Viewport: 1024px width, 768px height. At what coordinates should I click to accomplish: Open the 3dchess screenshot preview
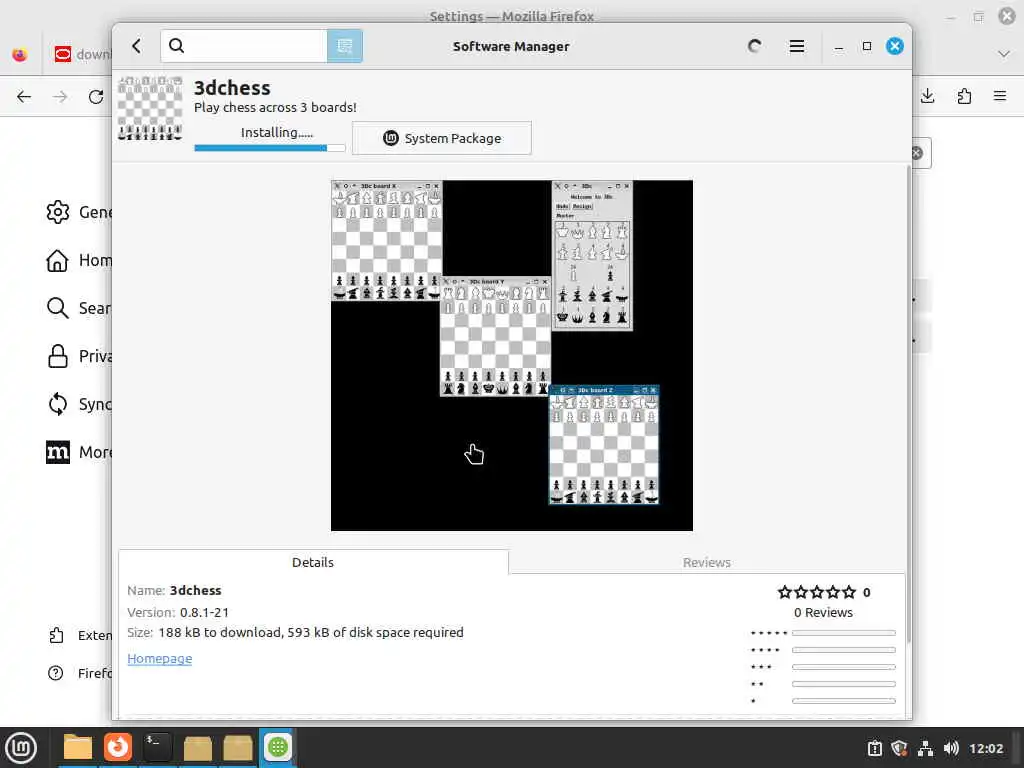tap(511, 356)
